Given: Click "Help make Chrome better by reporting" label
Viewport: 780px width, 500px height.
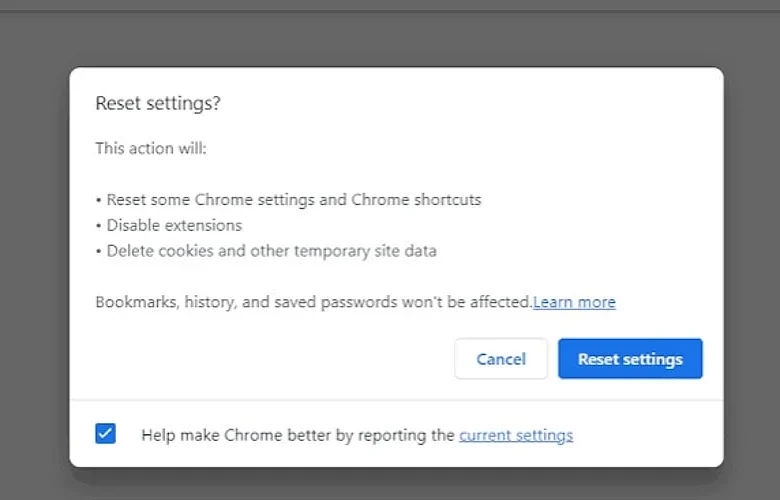Looking at the screenshot, I should pos(298,435).
